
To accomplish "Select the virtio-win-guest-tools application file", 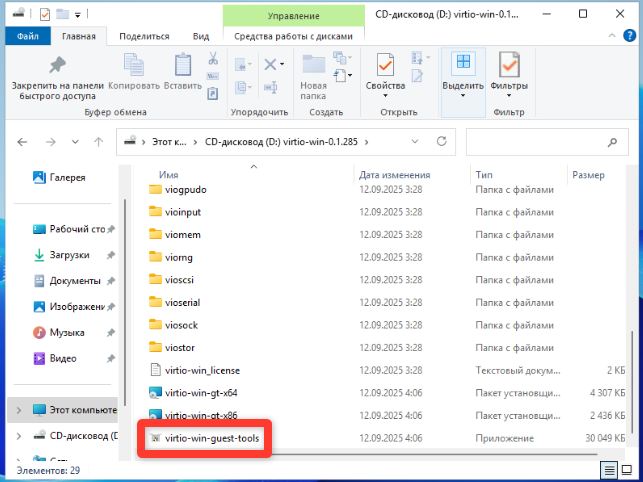I will tap(211, 438).
